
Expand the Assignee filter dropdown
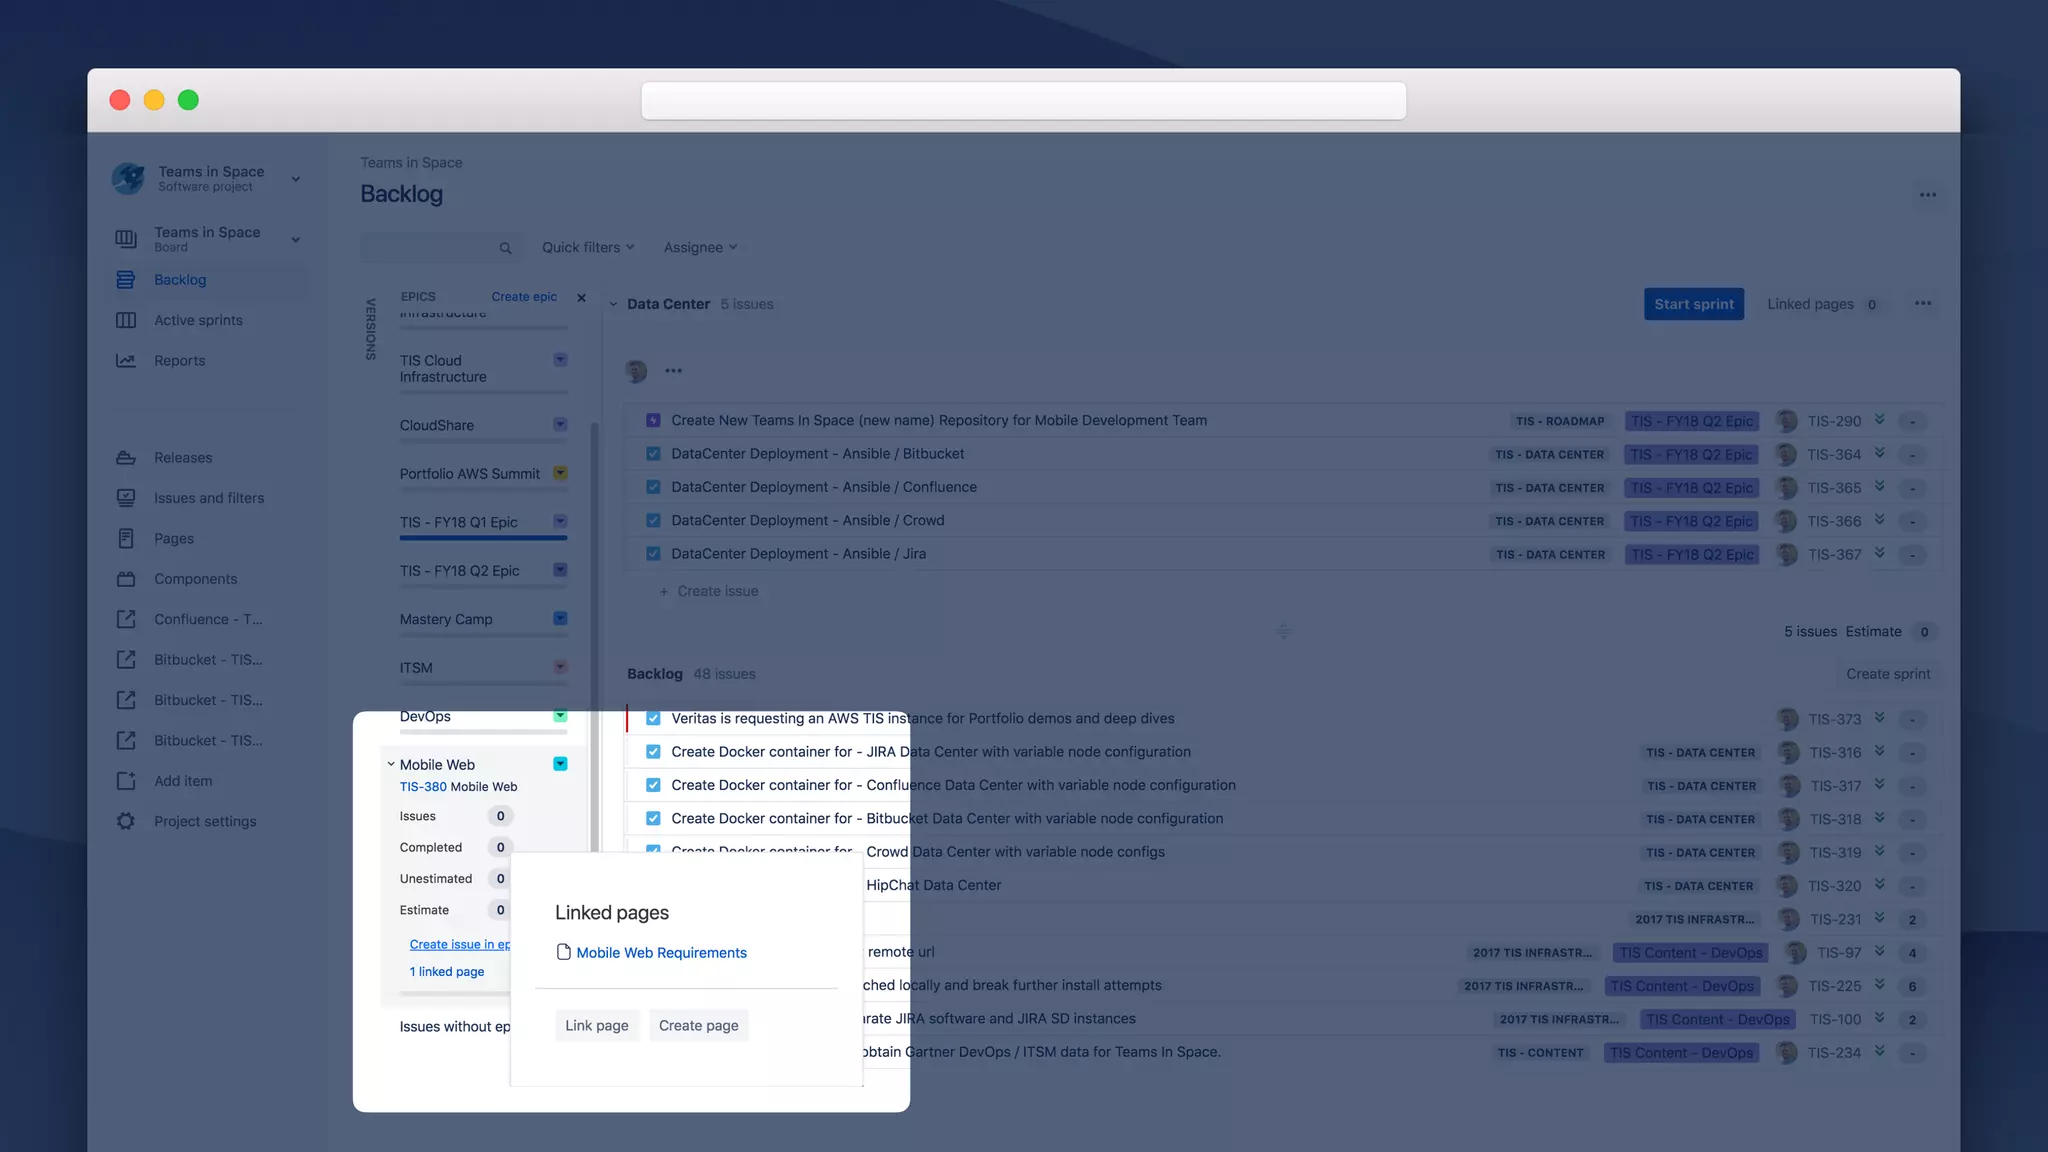[700, 248]
